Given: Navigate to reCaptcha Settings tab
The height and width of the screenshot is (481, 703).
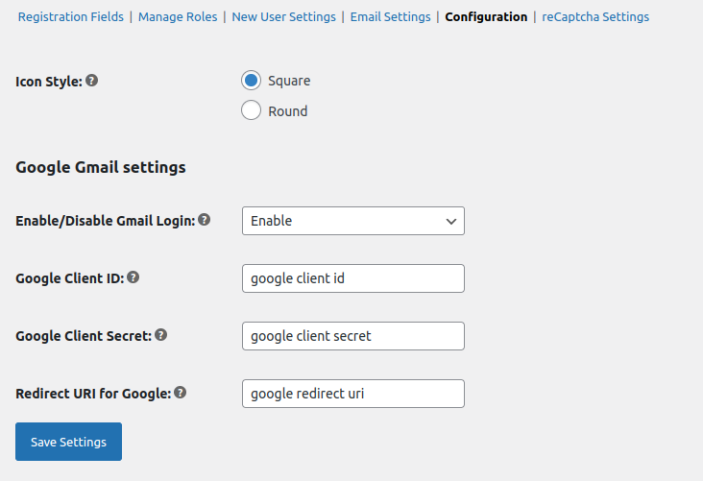Looking at the screenshot, I should pyautogui.click(x=595, y=17).
